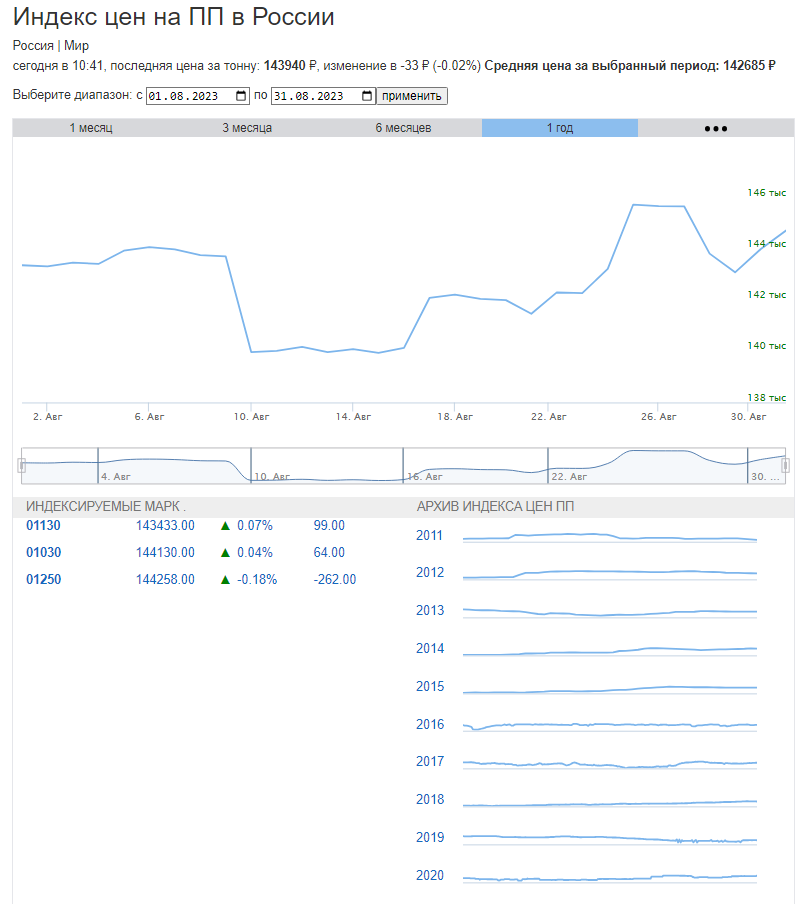Open 2016 archive year link
The image size is (807, 904).
(x=430, y=725)
